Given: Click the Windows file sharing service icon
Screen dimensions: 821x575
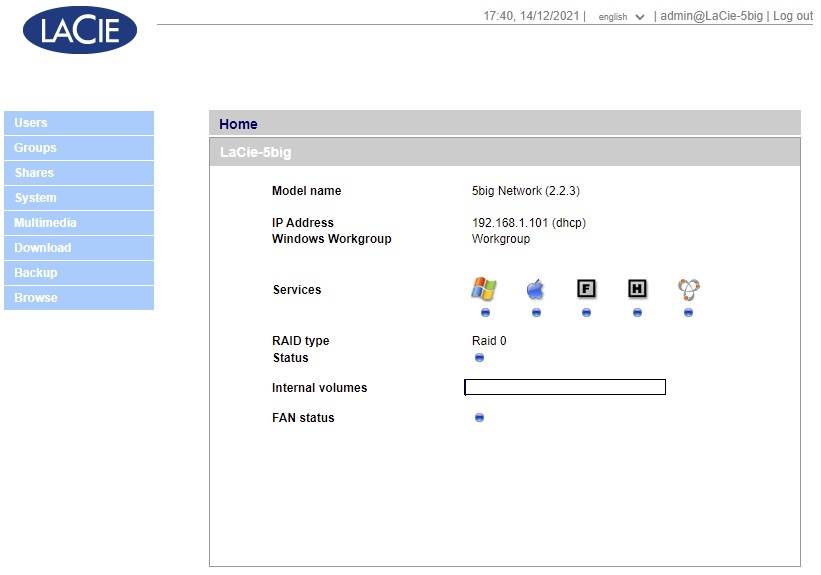Looking at the screenshot, I should pyautogui.click(x=484, y=289).
